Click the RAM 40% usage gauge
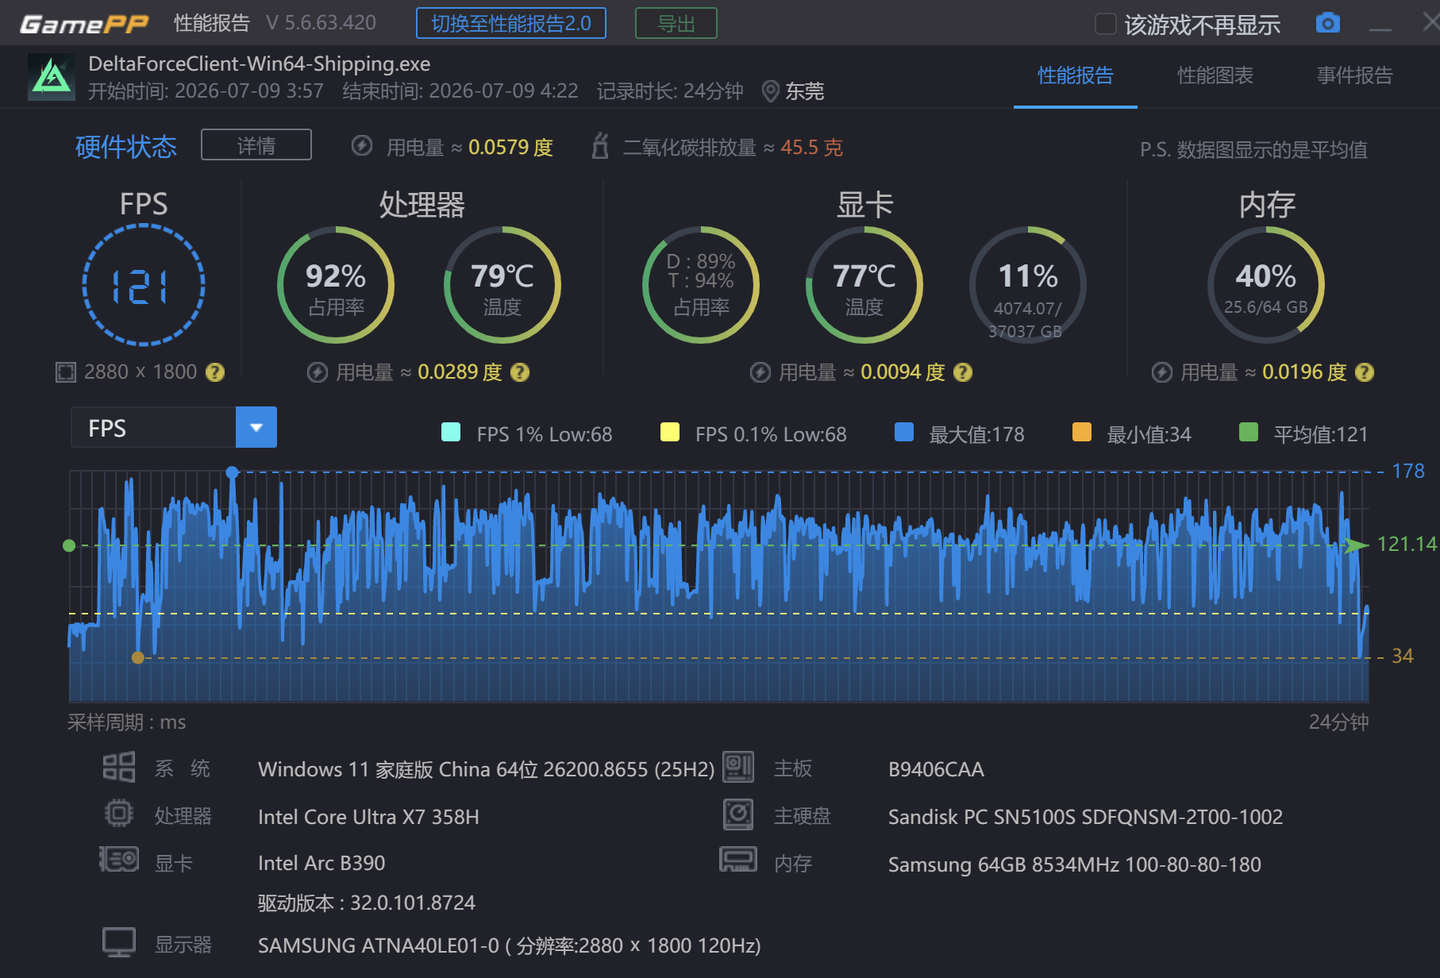Viewport: 1440px width, 978px height. [x=1266, y=286]
